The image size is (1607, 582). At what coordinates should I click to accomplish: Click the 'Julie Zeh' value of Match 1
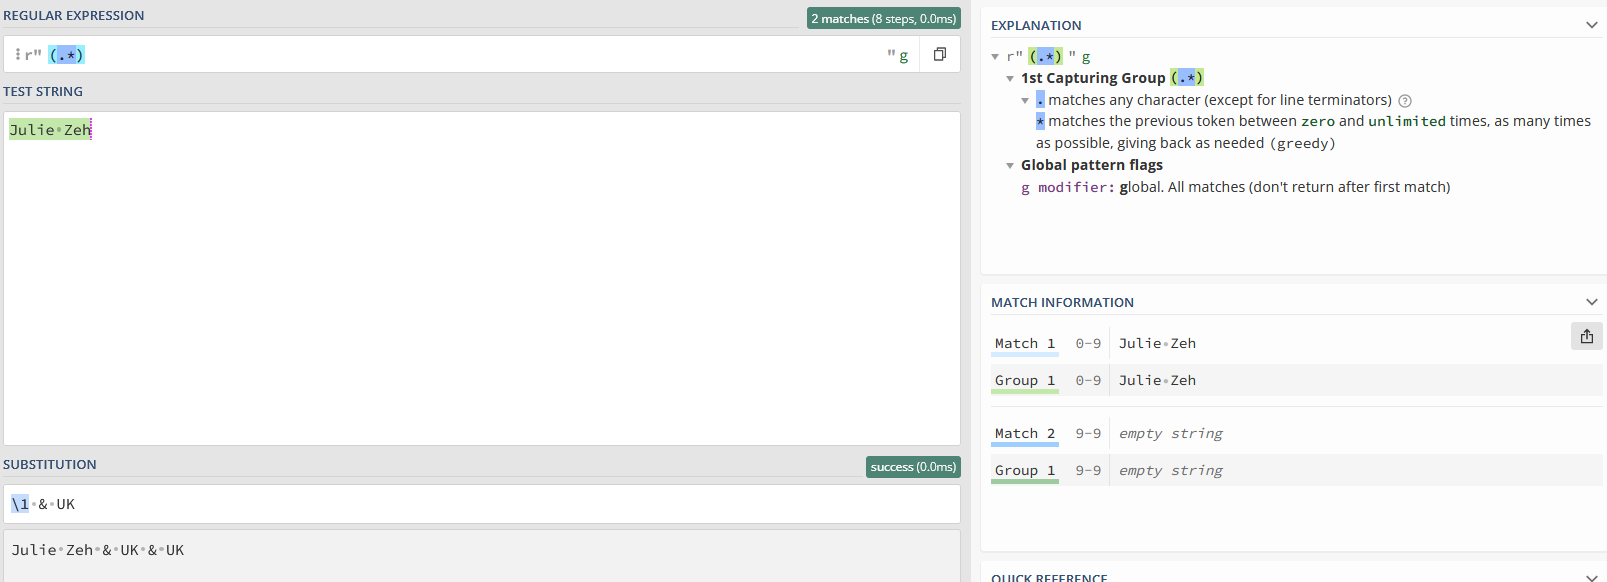coord(1157,343)
